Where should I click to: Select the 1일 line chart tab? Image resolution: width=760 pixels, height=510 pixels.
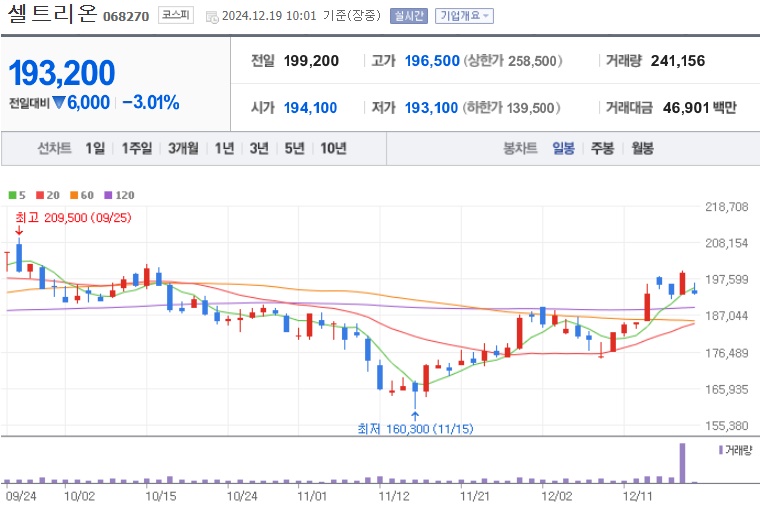95,148
